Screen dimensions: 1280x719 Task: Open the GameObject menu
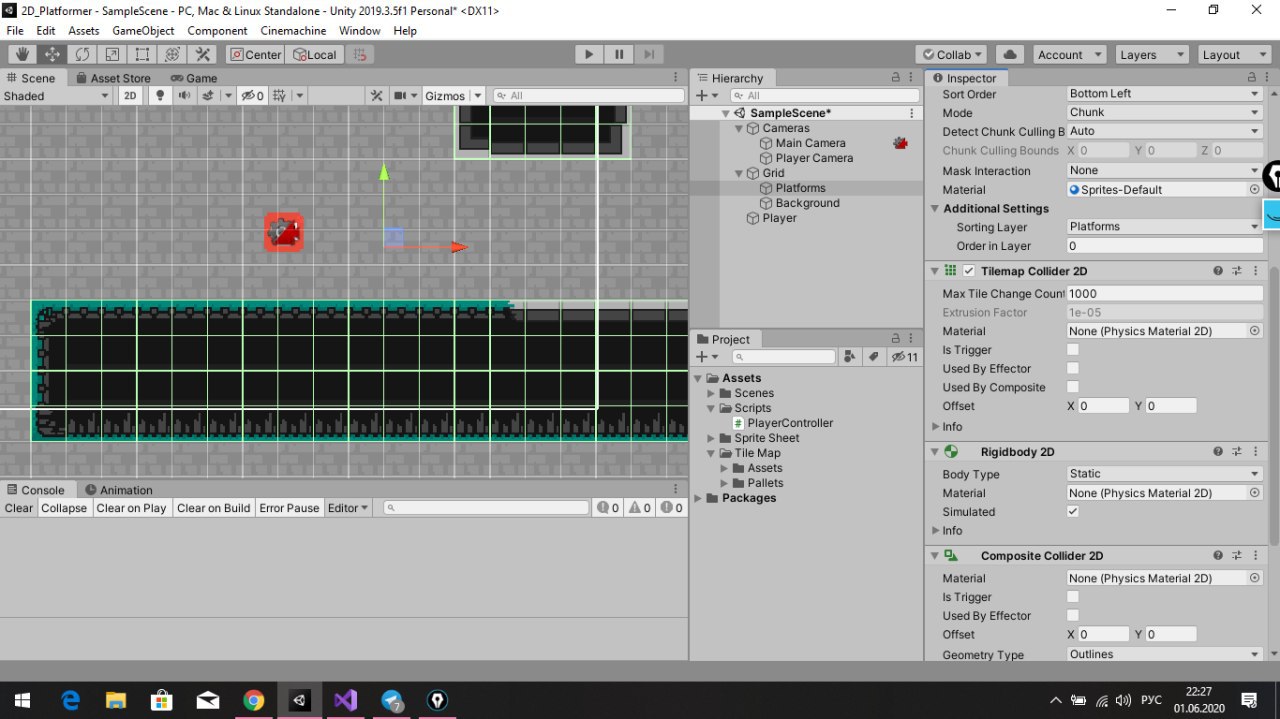pyautogui.click(x=143, y=31)
